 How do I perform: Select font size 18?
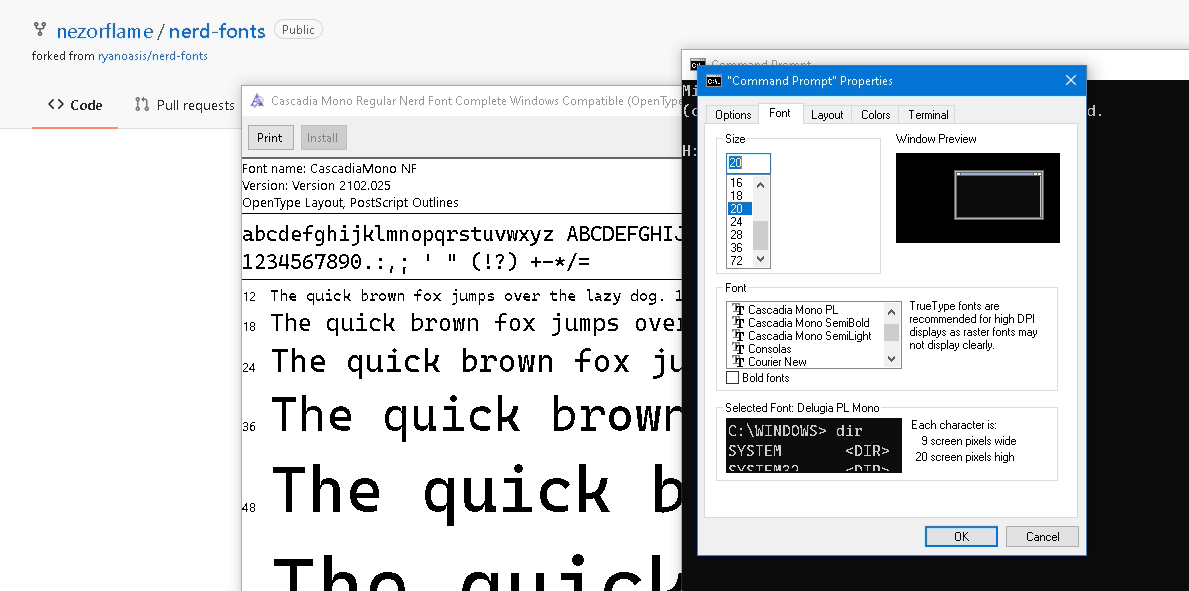tap(739, 196)
